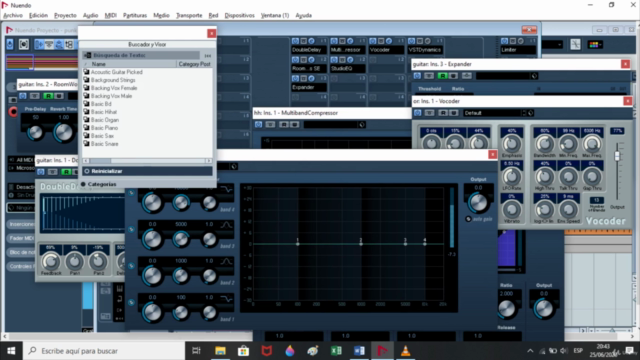Image resolution: width=640 pixels, height=360 pixels.
Task: Select Acoustic Guitar Picked preset
Action: coord(116,72)
